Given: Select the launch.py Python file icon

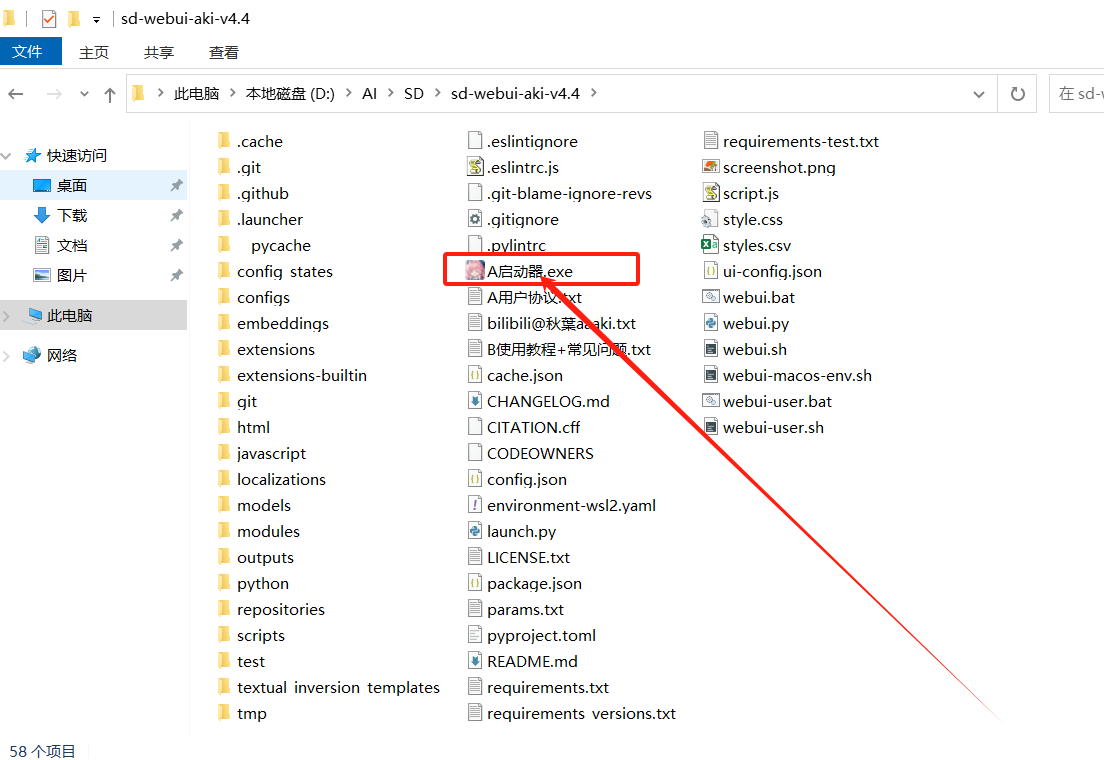Looking at the screenshot, I should point(475,530).
